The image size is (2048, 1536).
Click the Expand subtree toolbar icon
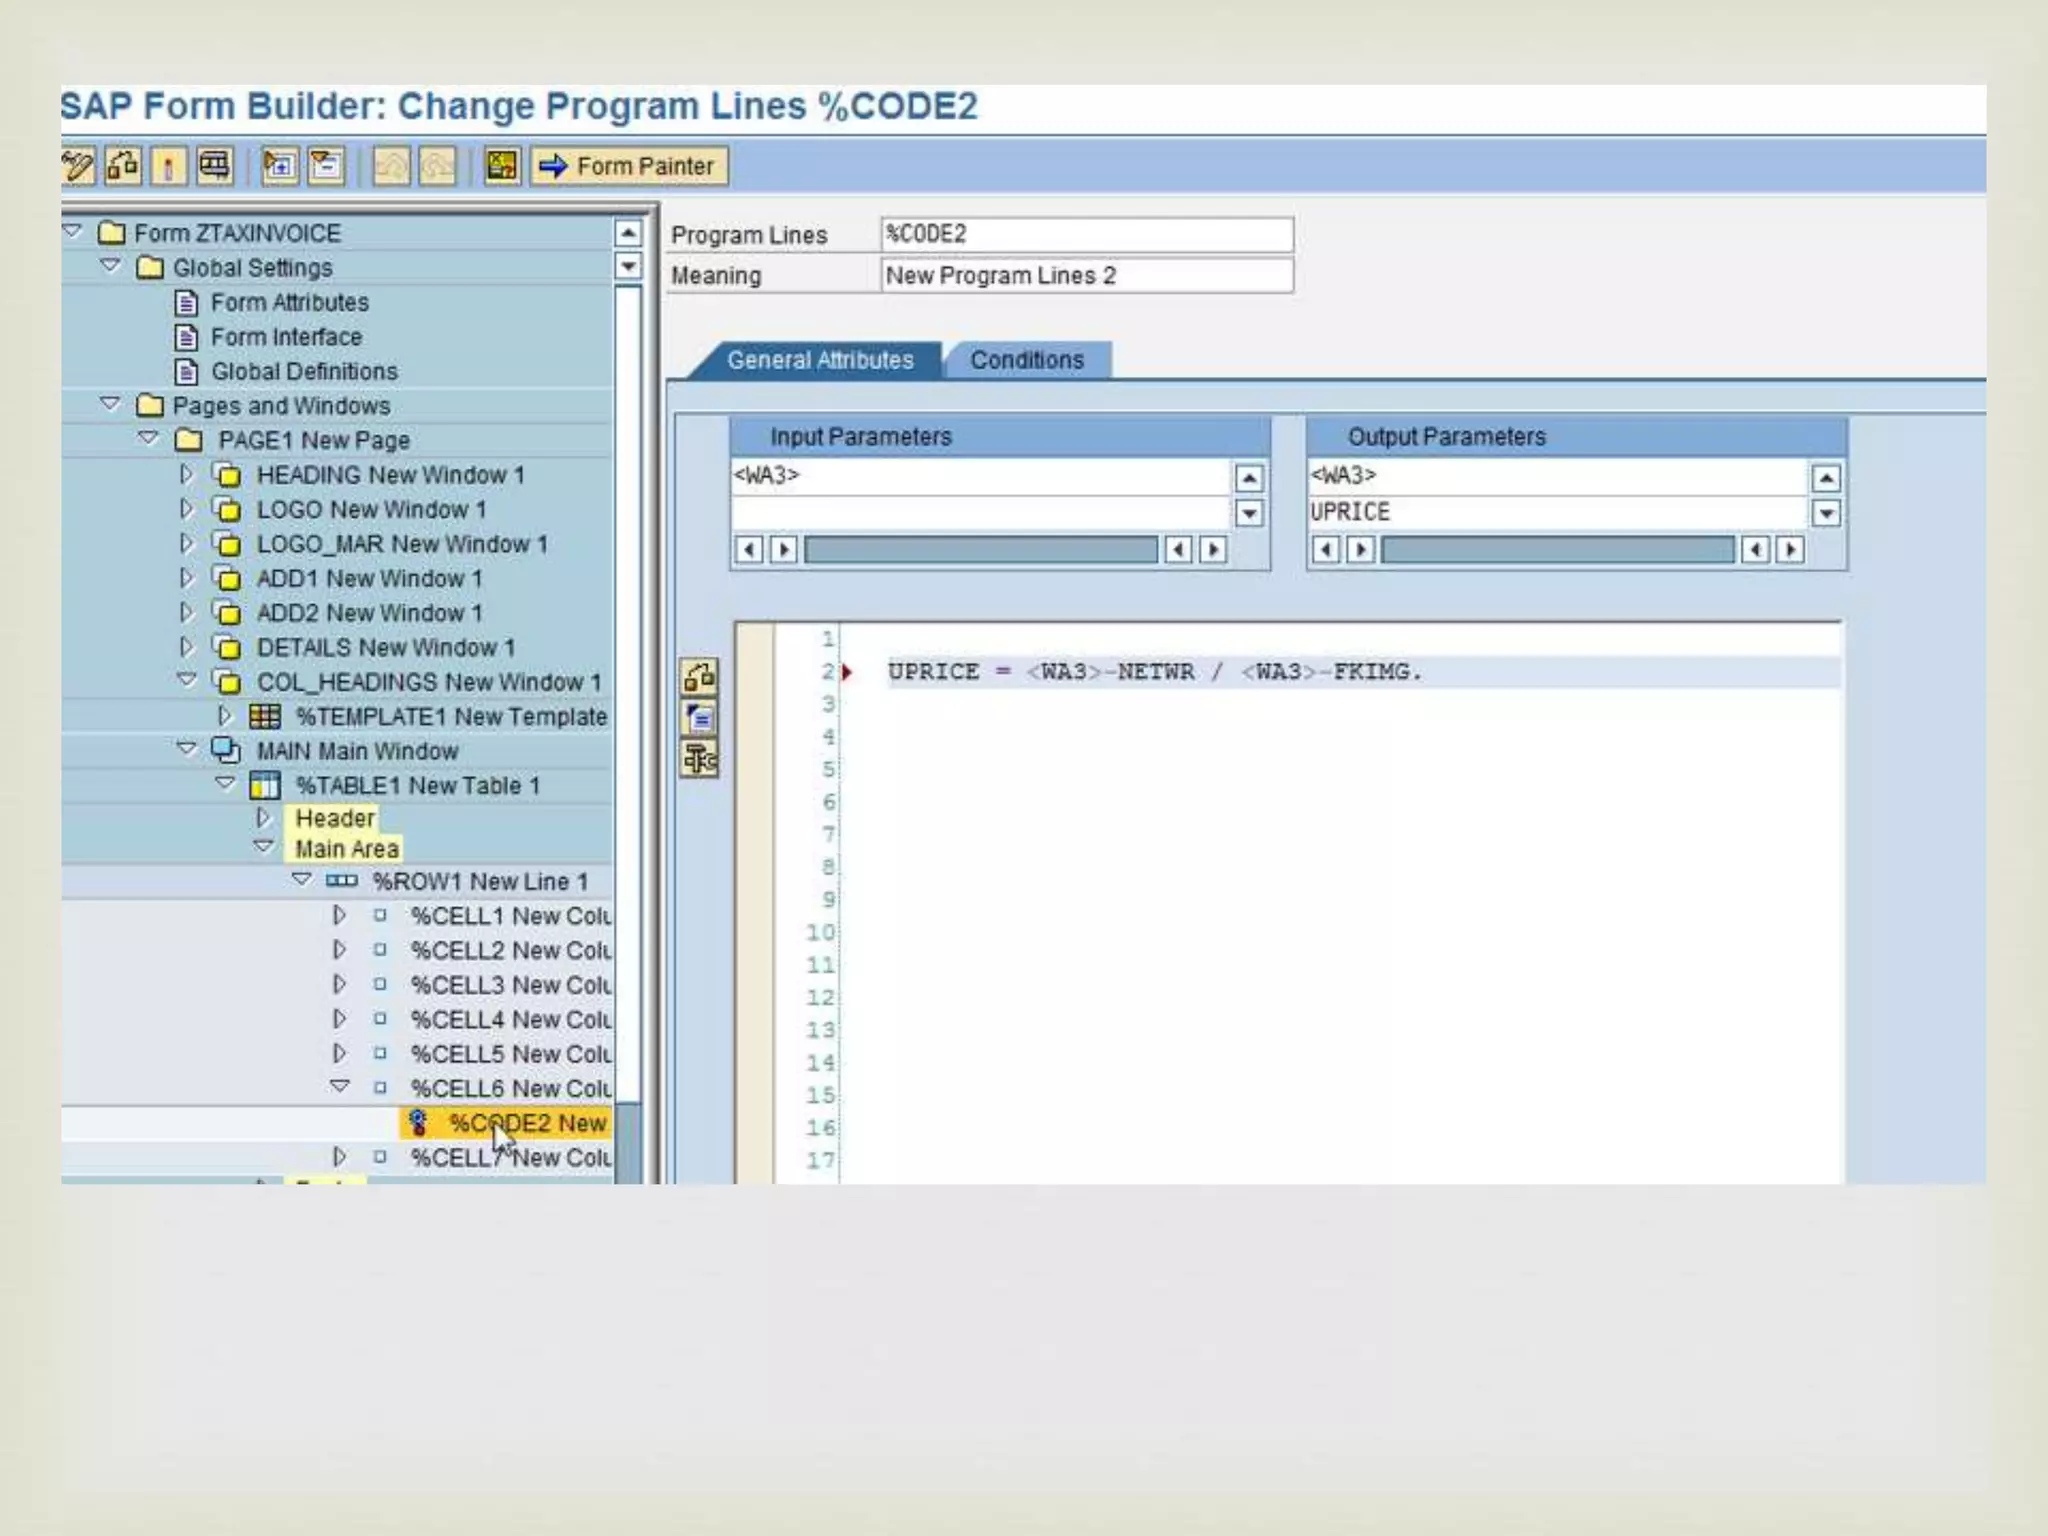[x=279, y=166]
